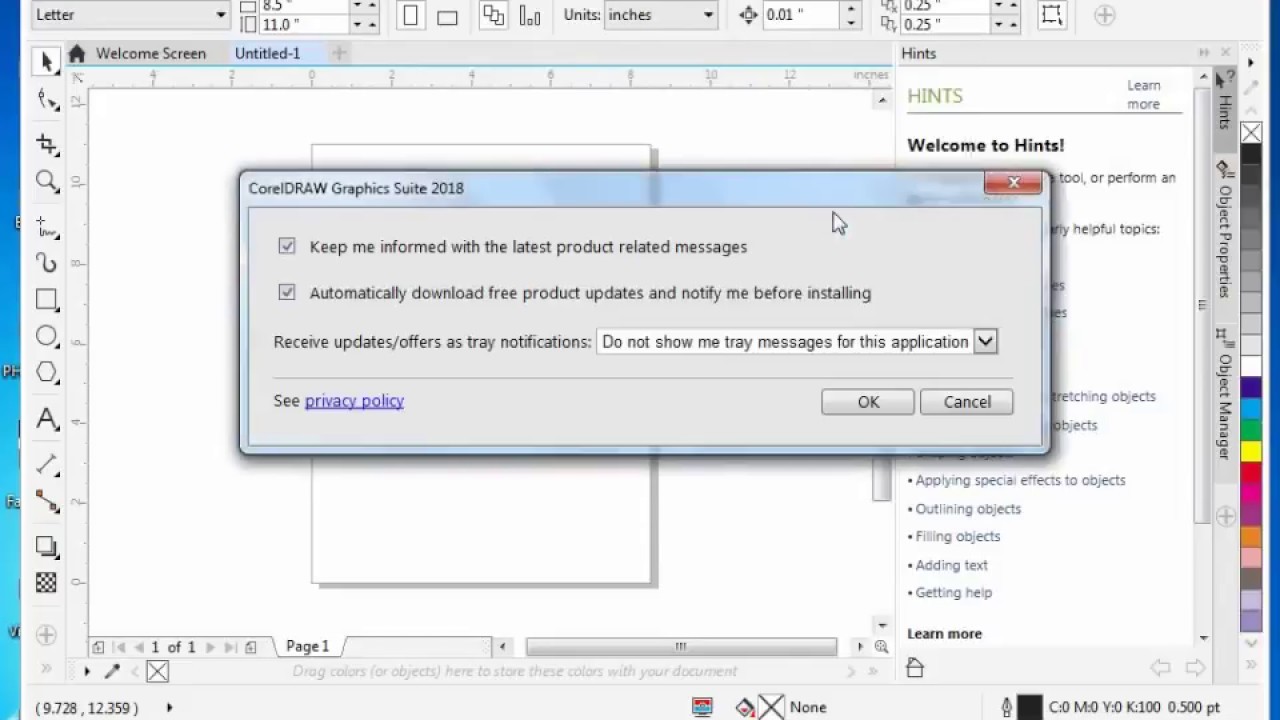1280x720 pixels.
Task: Click the zoom magnifier beside horizontal scrollbar
Action: click(881, 647)
